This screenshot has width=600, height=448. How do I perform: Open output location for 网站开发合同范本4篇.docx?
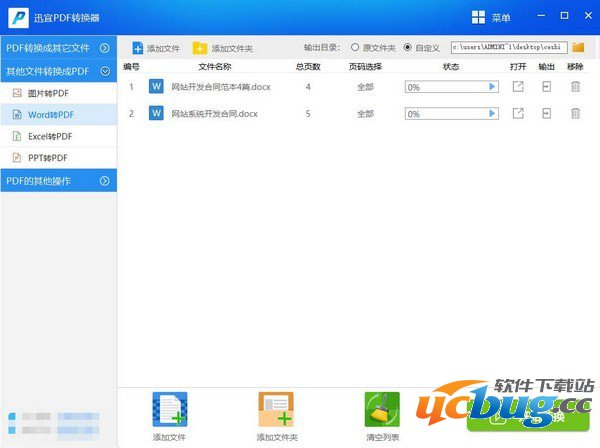546,86
